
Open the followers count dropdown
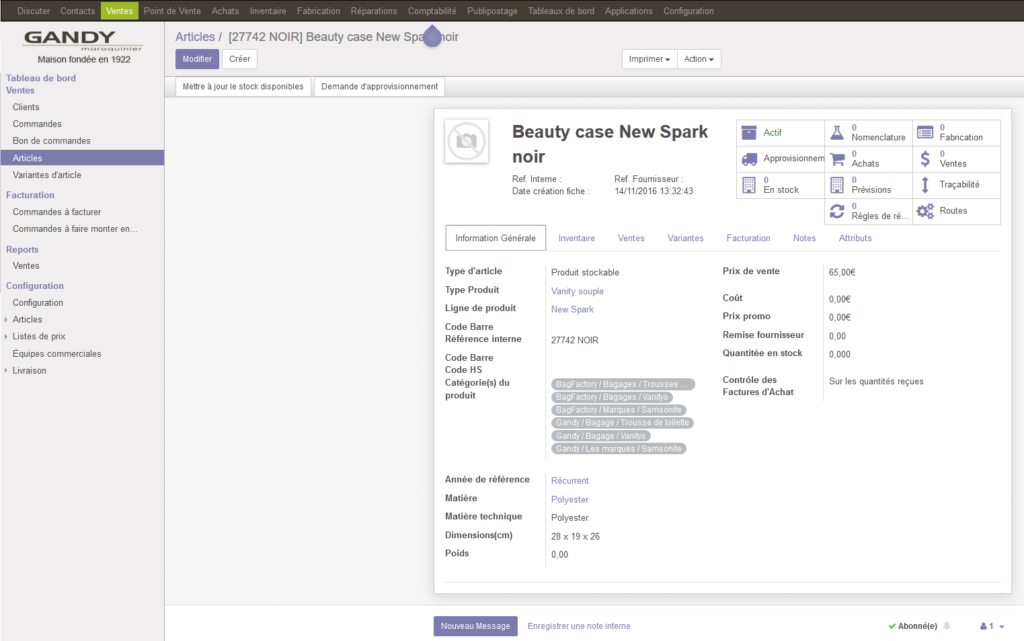point(992,626)
